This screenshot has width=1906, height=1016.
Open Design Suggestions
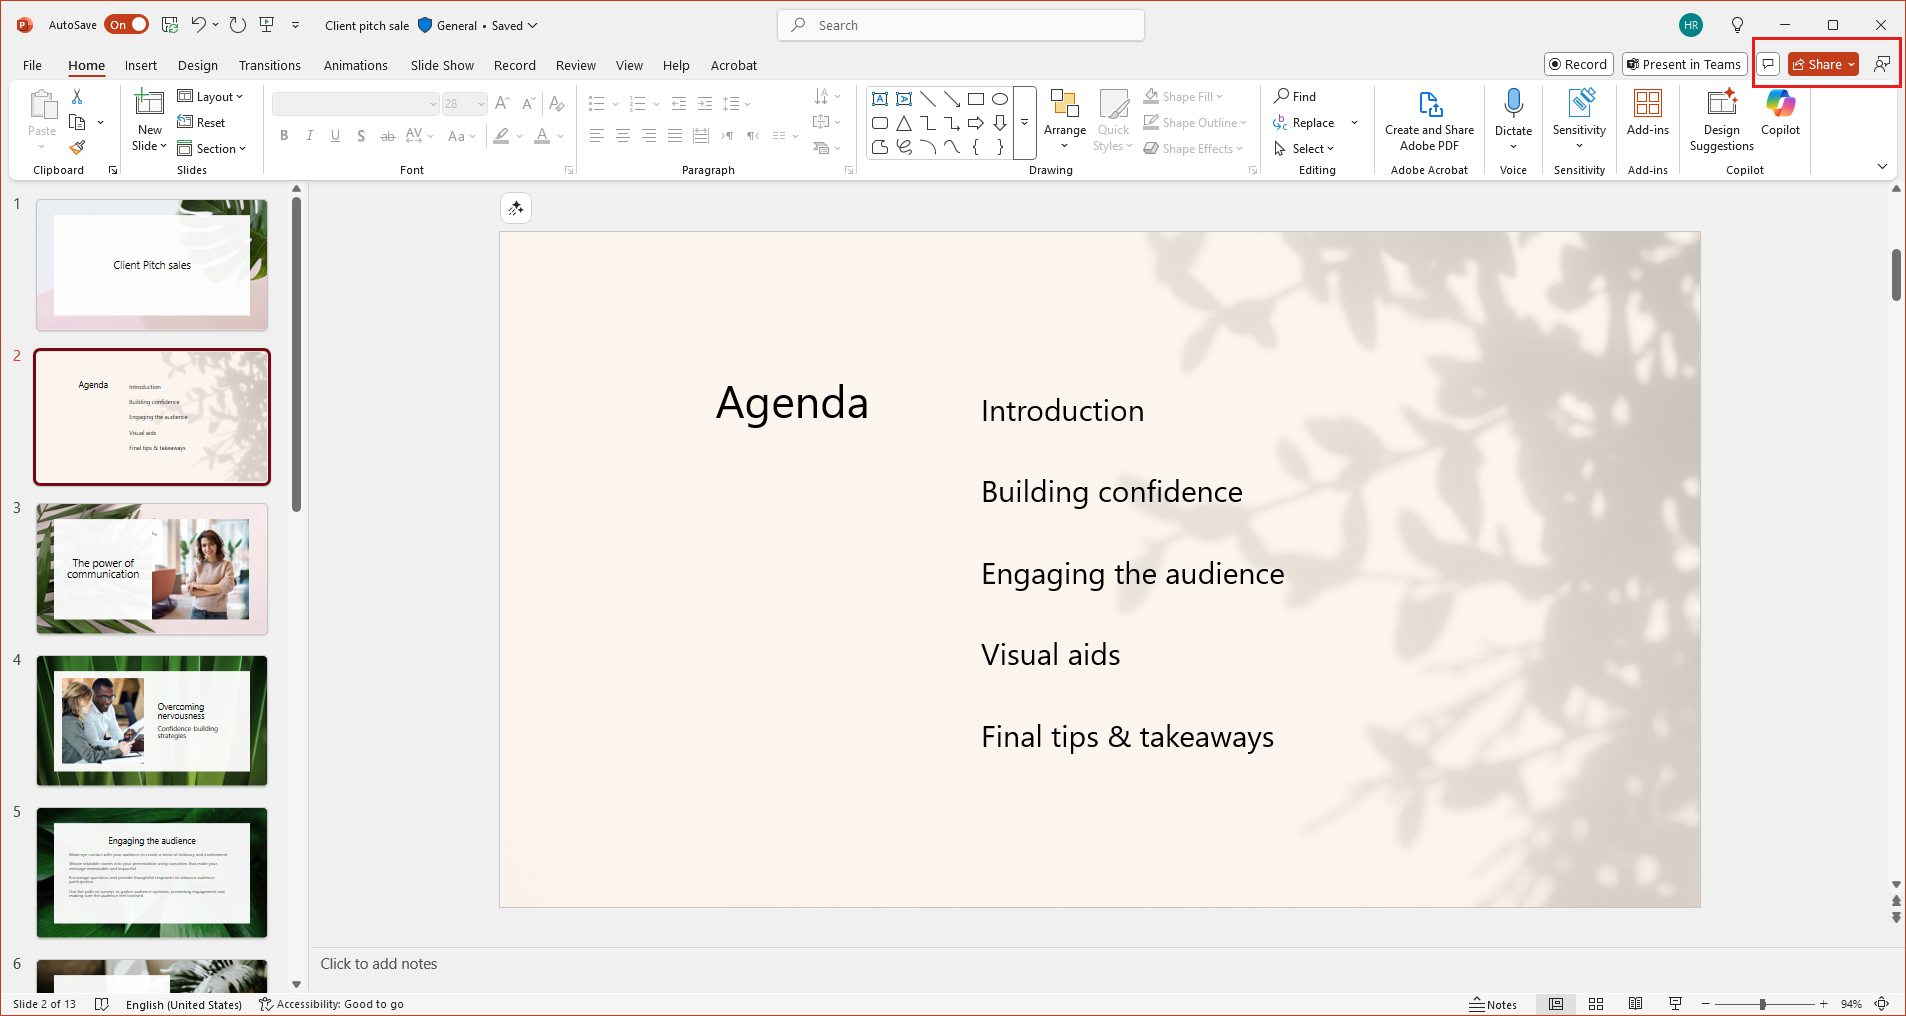pos(1721,119)
